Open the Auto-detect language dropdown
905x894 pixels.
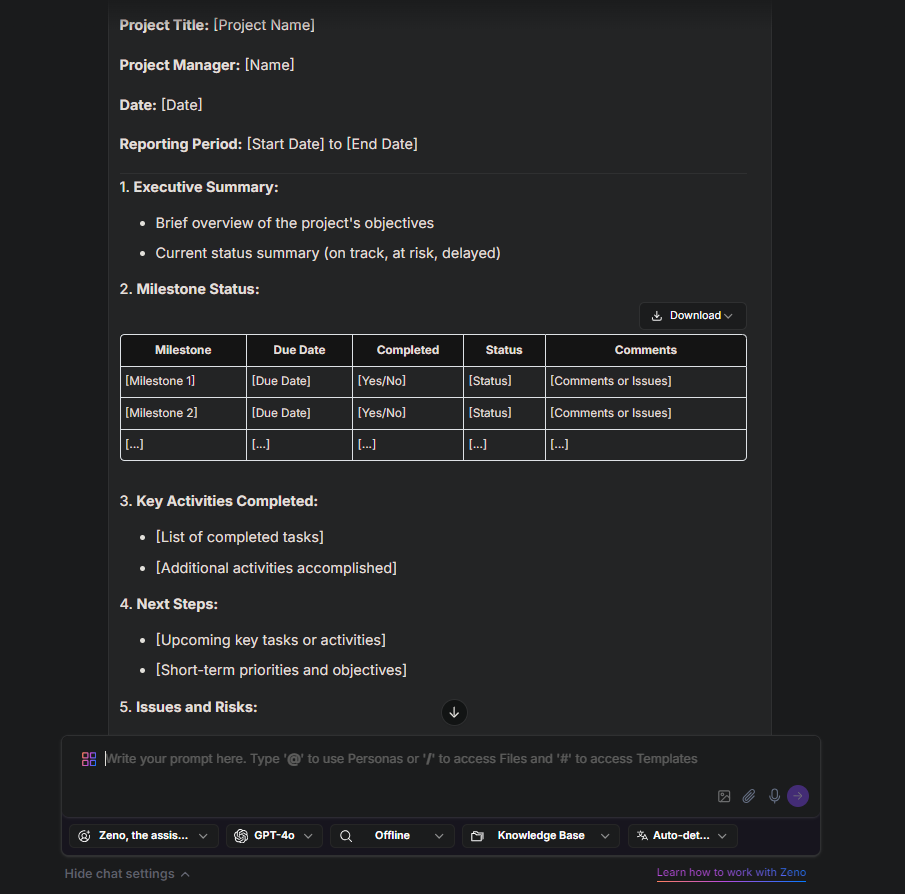tap(682, 836)
